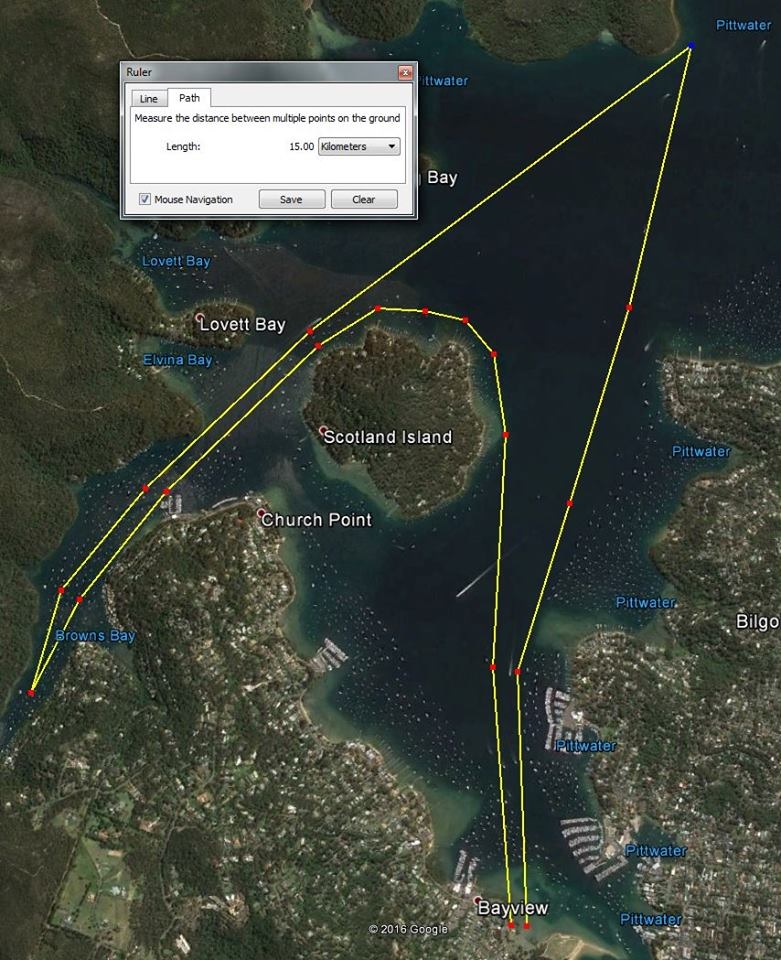Select the Path tab in Ruler
Viewport: 781px width, 960px height.
click(x=189, y=97)
